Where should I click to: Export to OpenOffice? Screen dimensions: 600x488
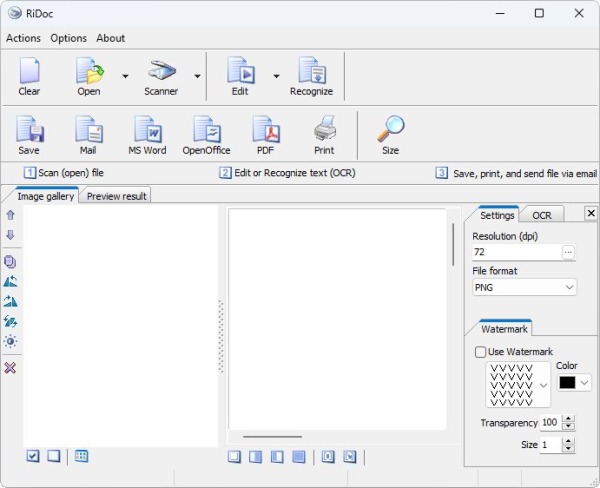207,129
